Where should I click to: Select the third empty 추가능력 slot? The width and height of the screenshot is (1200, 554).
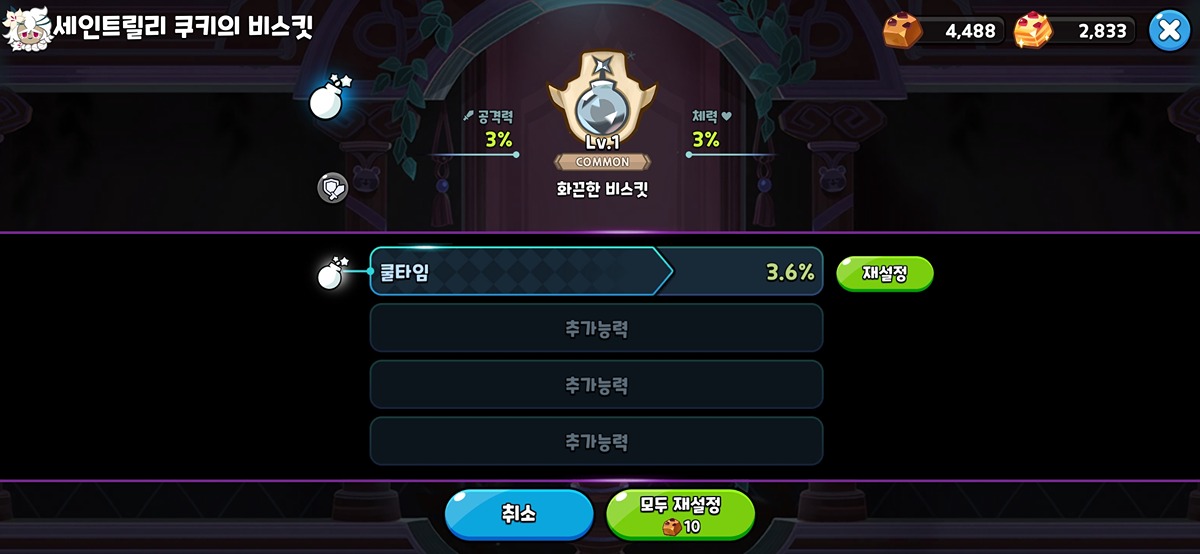tap(596, 441)
